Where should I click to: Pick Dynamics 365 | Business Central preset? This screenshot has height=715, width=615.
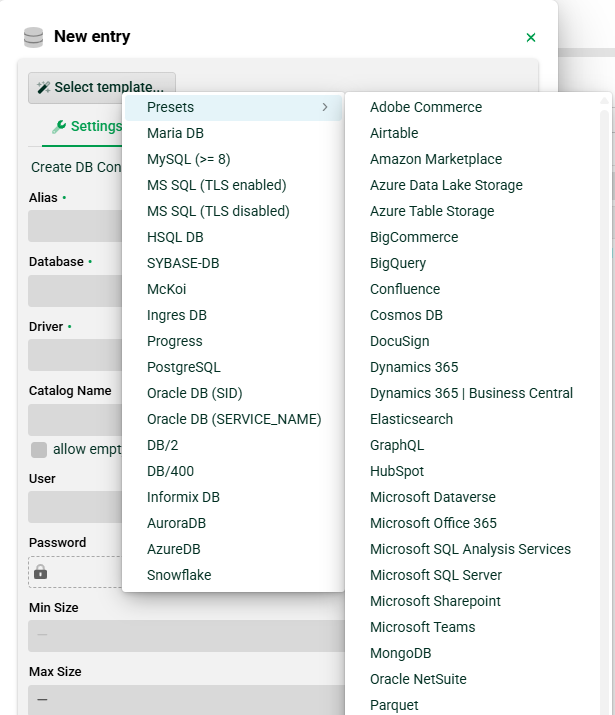(473, 393)
